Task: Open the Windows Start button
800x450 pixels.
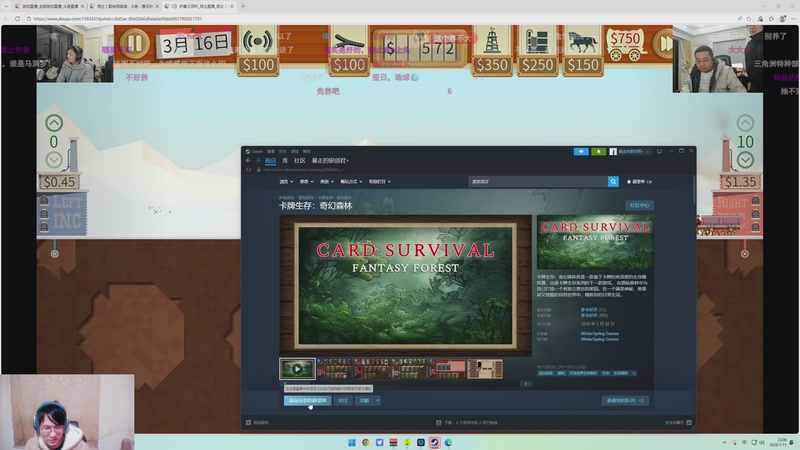Action: click(352, 442)
